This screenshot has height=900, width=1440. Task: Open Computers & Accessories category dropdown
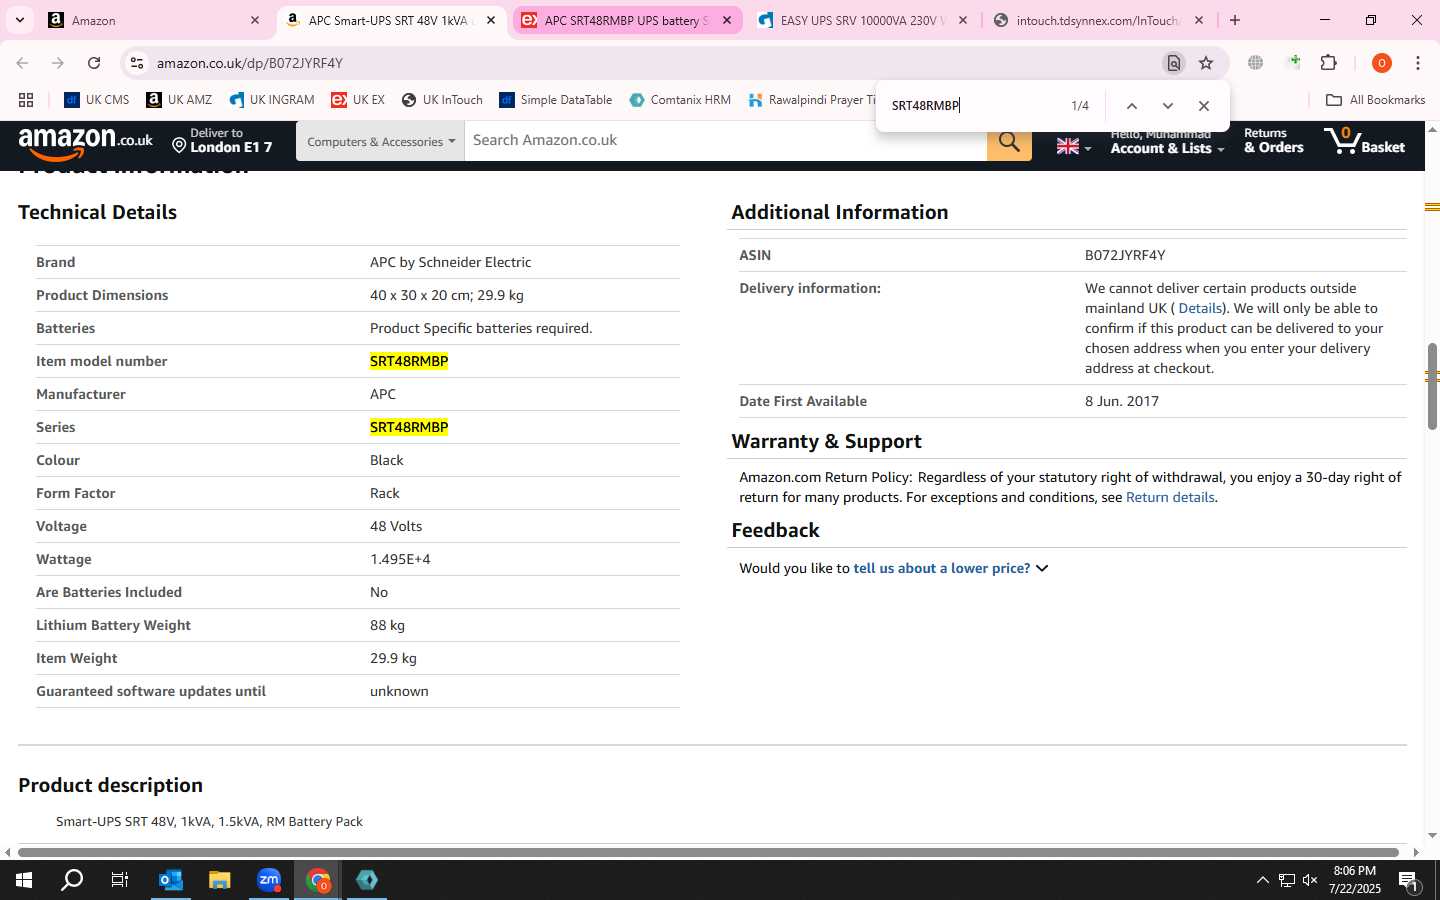(380, 142)
